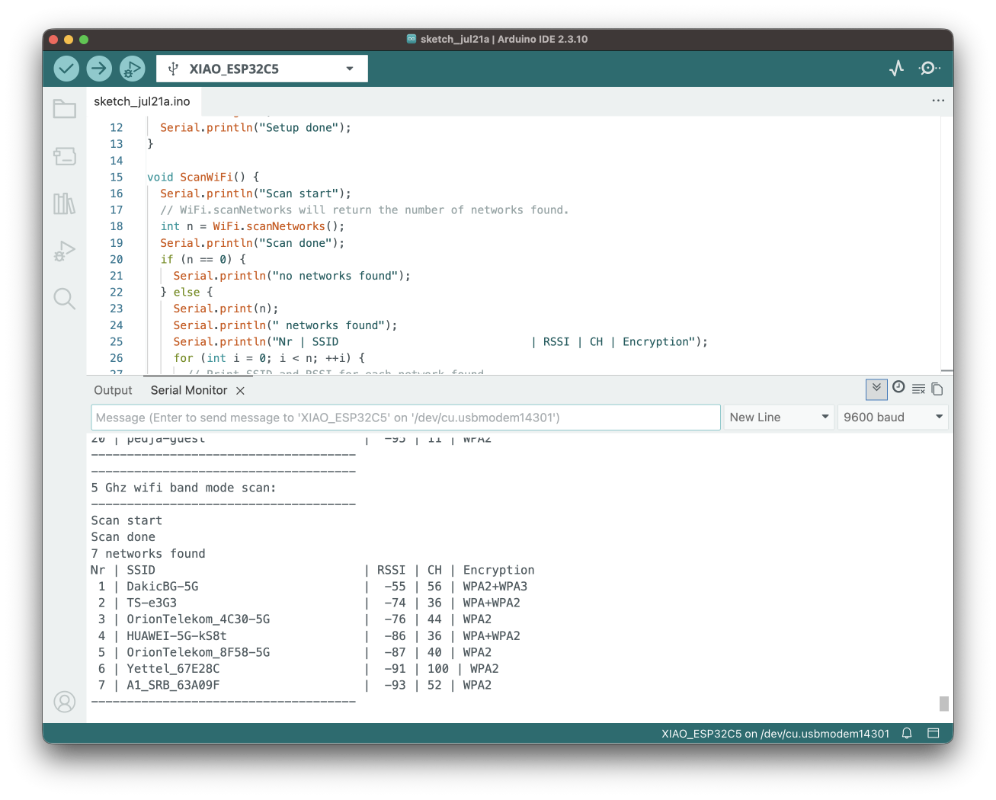Click the 'Scan done' output line
The image size is (996, 800).
[x=123, y=537]
